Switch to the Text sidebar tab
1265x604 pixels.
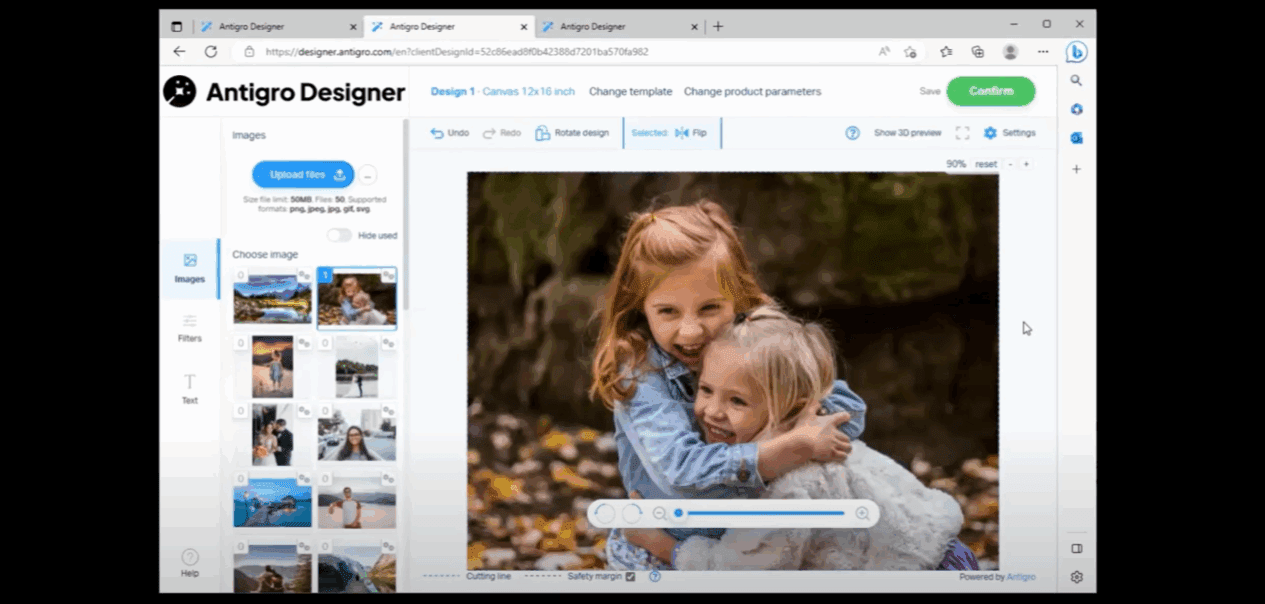click(x=190, y=388)
